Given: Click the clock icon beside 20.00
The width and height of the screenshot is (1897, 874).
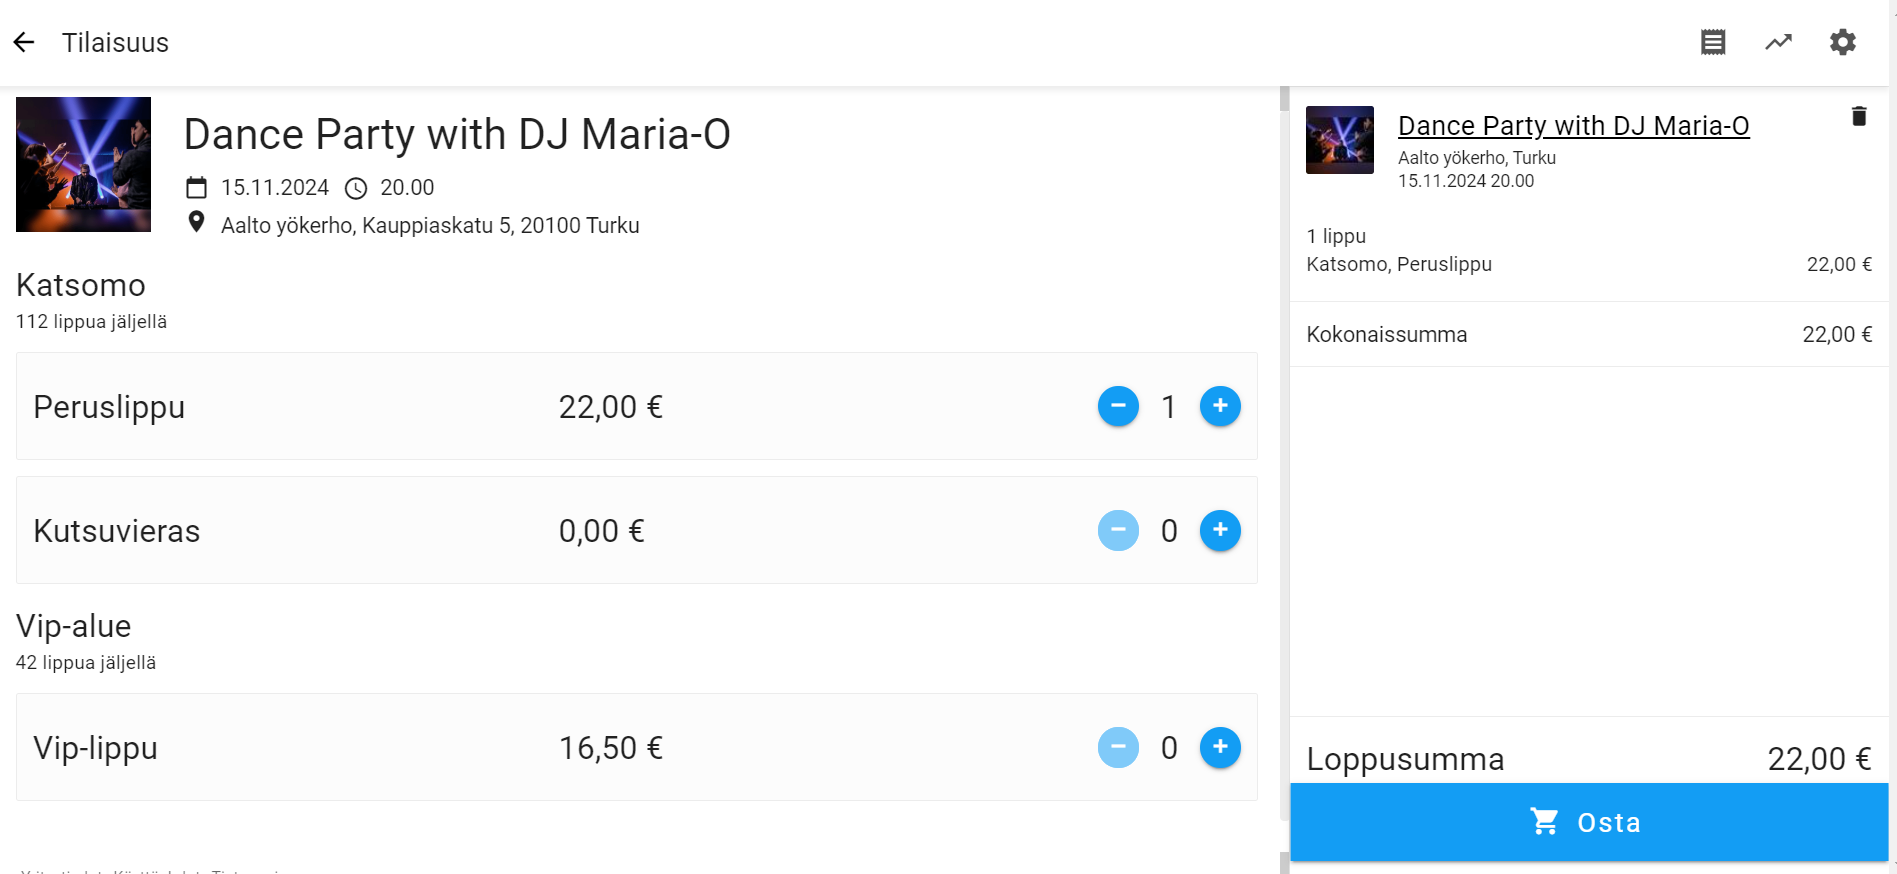Looking at the screenshot, I should click(x=356, y=188).
